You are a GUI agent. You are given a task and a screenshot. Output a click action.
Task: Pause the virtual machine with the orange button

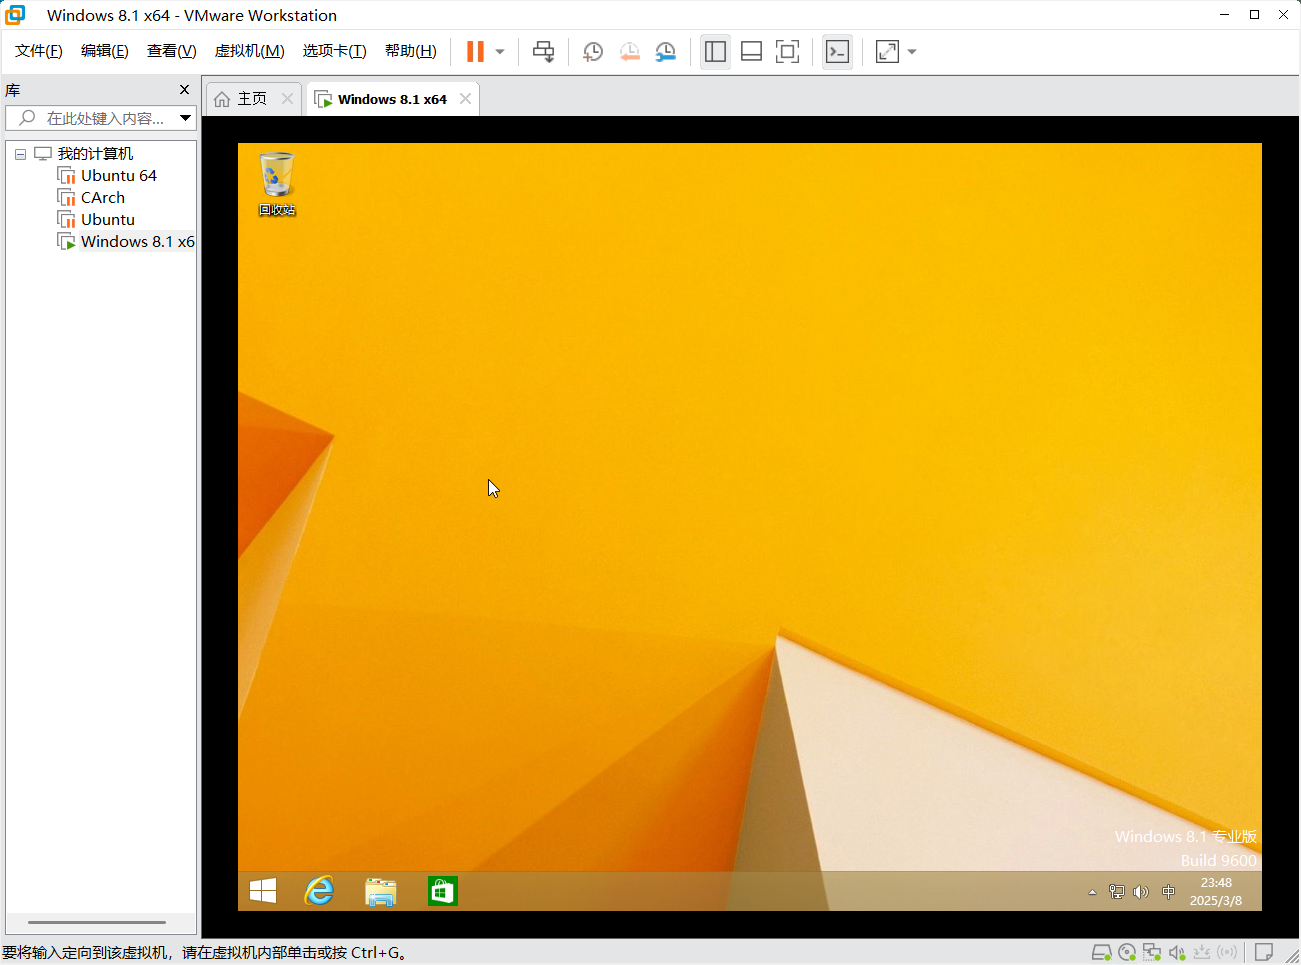(475, 52)
